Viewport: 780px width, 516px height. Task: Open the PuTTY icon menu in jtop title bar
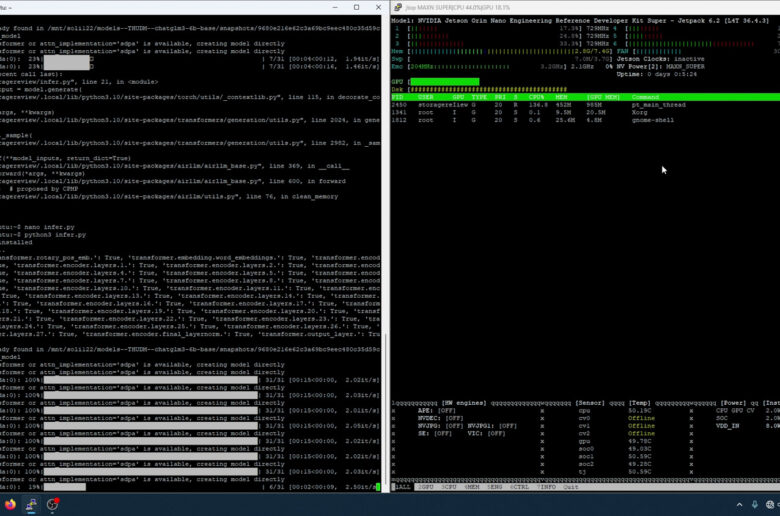pyautogui.click(x=397, y=7)
